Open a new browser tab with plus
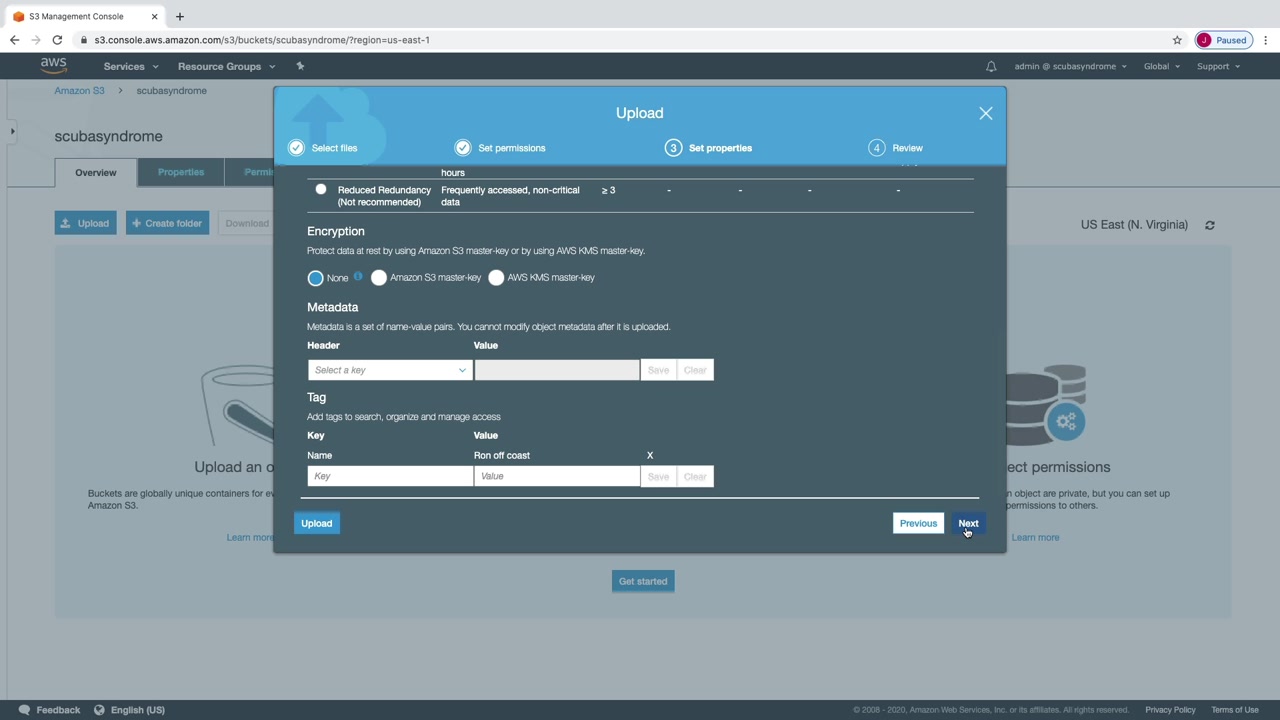1280x720 pixels. click(180, 16)
